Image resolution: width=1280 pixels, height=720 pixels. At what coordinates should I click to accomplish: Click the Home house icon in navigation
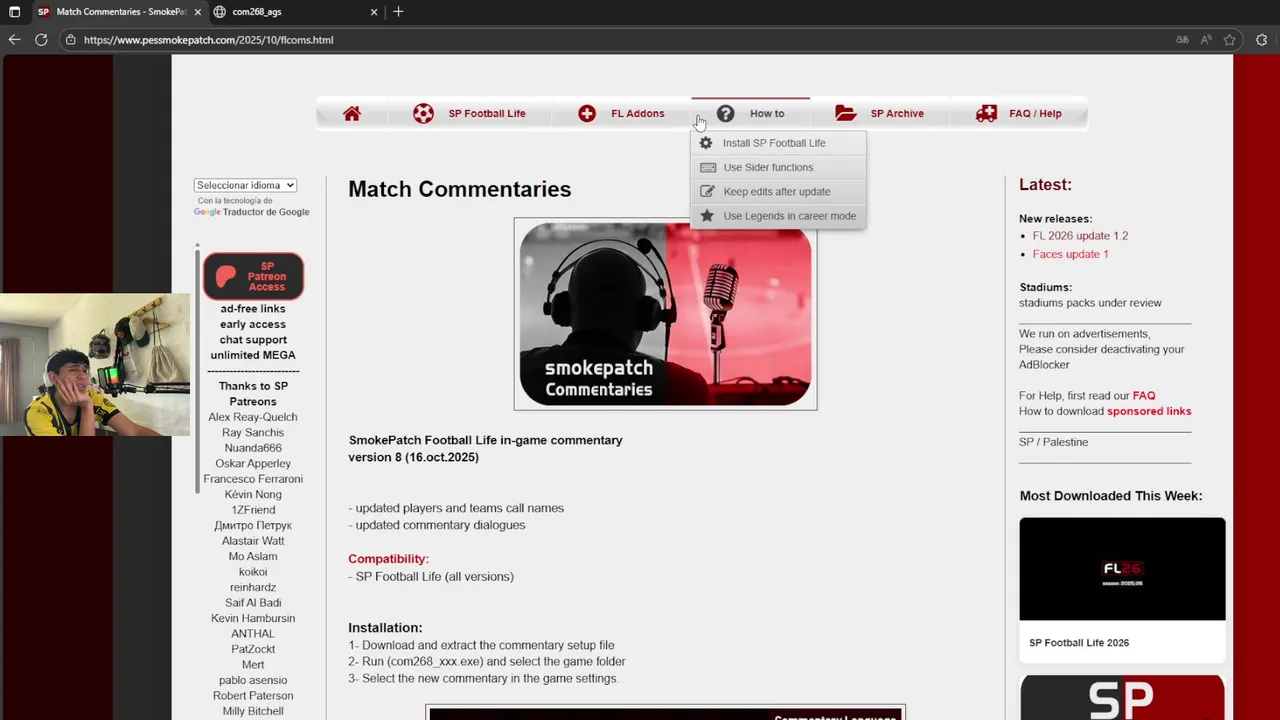pyautogui.click(x=352, y=114)
